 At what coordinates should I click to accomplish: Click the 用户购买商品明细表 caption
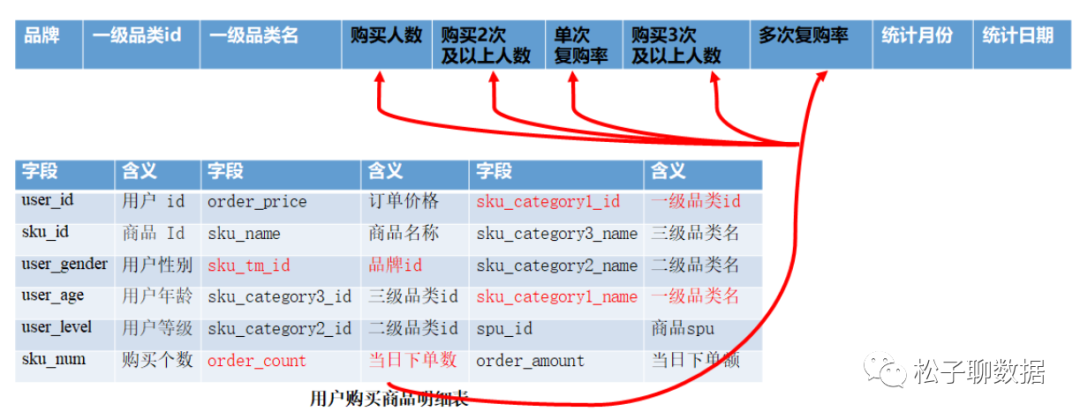(388, 399)
